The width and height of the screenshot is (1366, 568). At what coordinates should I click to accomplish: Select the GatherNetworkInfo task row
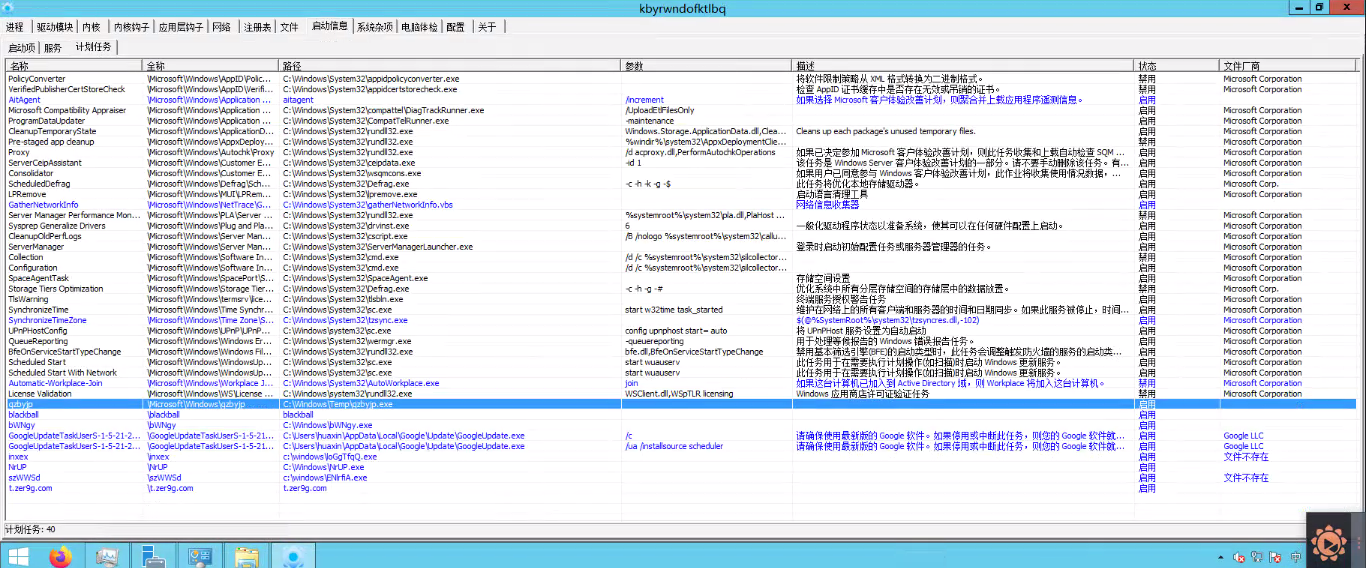pyautogui.click(x=680, y=205)
